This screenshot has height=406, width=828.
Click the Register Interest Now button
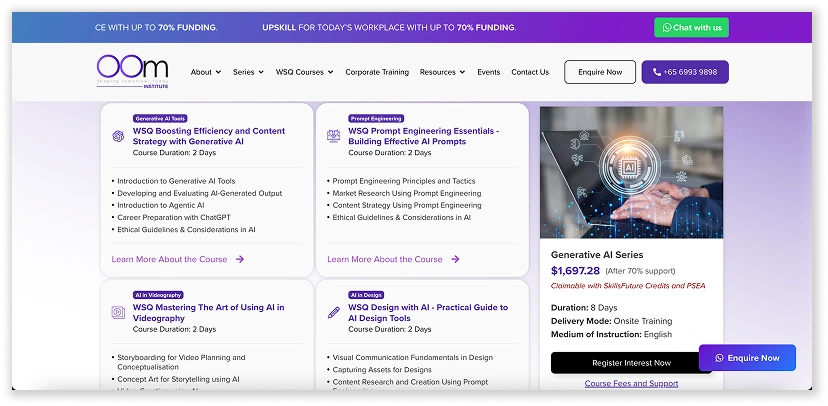pyautogui.click(x=631, y=363)
